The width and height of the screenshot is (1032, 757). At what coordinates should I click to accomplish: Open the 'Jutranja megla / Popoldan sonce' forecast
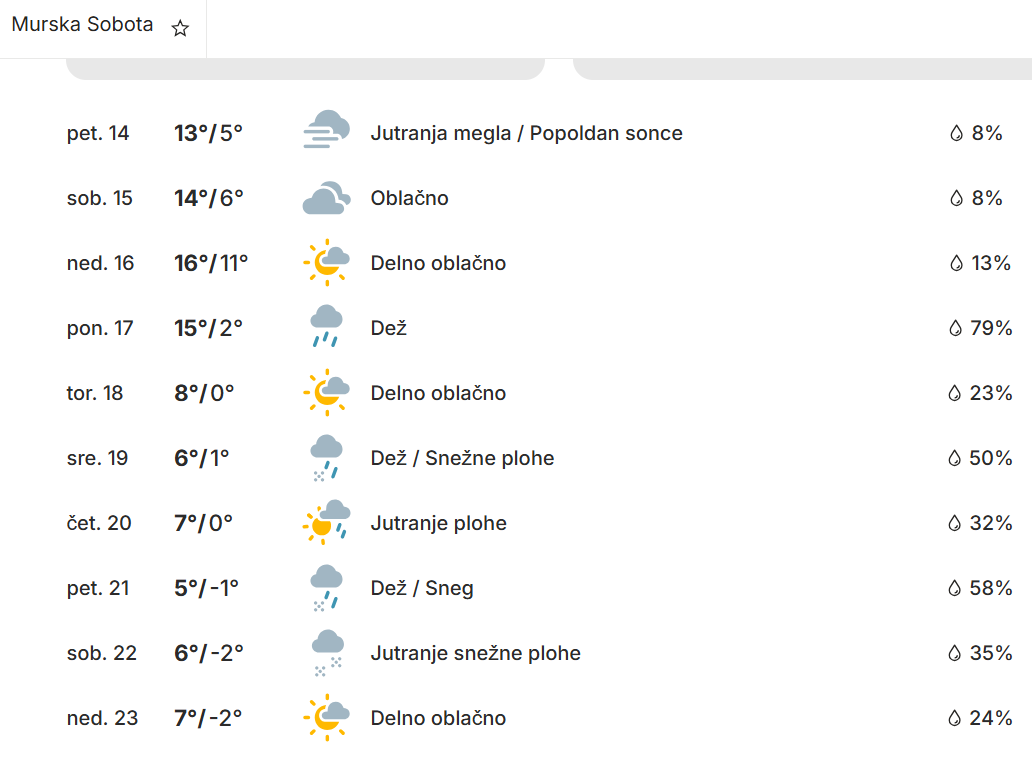(526, 133)
